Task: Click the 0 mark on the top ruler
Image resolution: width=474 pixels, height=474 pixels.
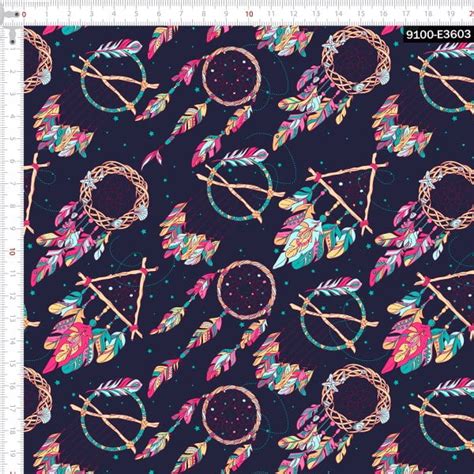Action: coord(24,14)
